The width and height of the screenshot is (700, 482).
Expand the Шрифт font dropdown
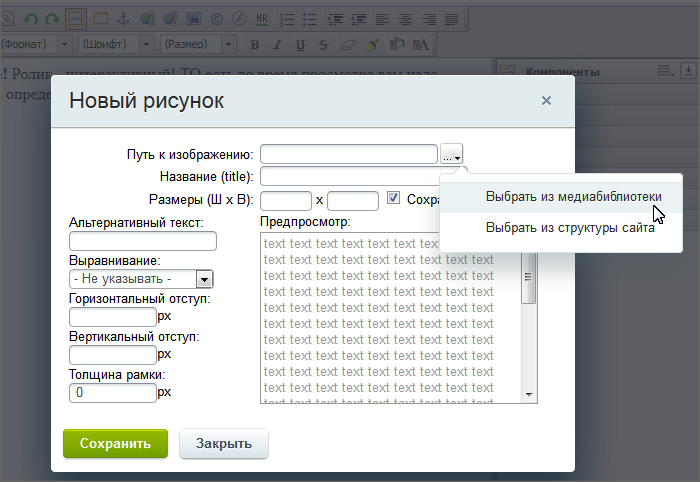coord(116,44)
